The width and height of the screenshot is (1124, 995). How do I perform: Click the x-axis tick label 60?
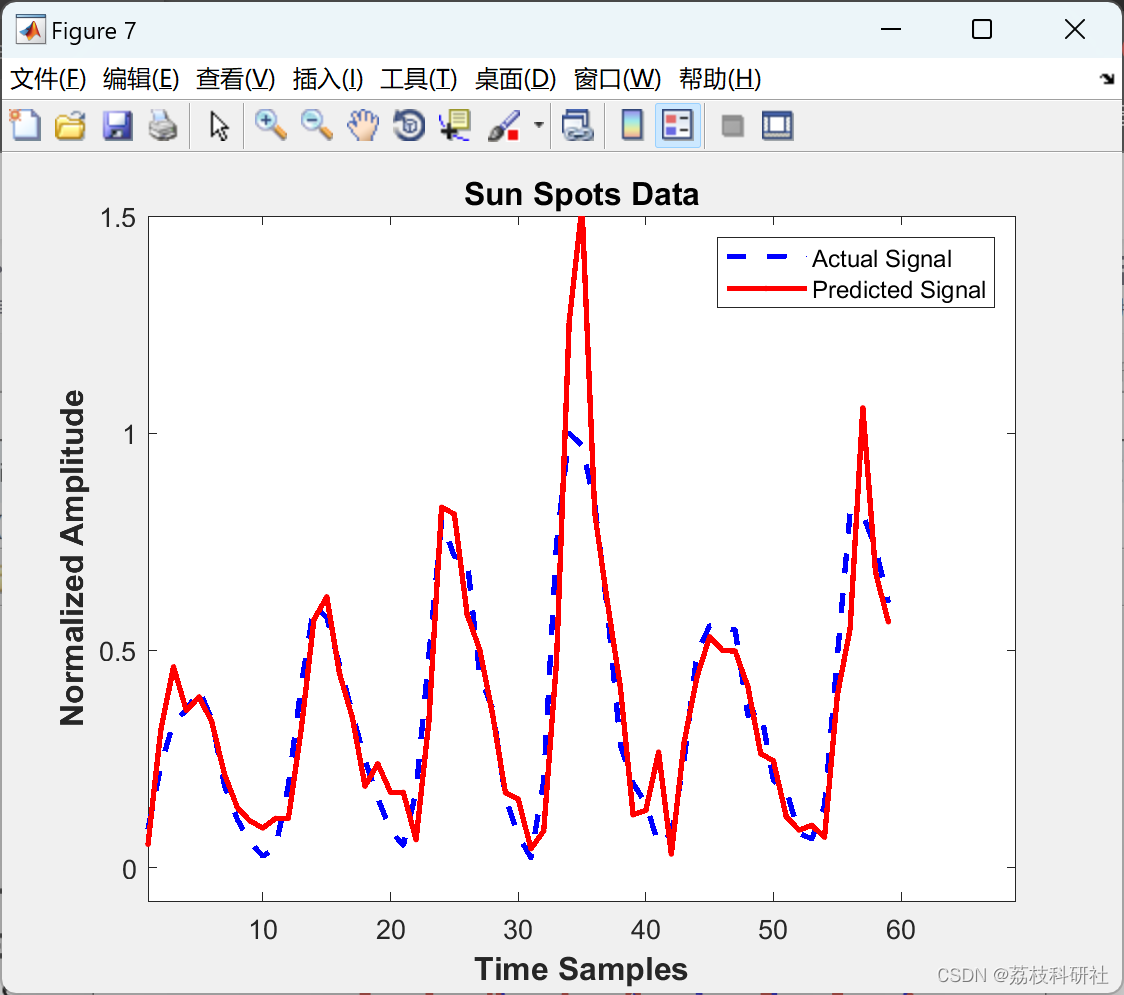(900, 930)
